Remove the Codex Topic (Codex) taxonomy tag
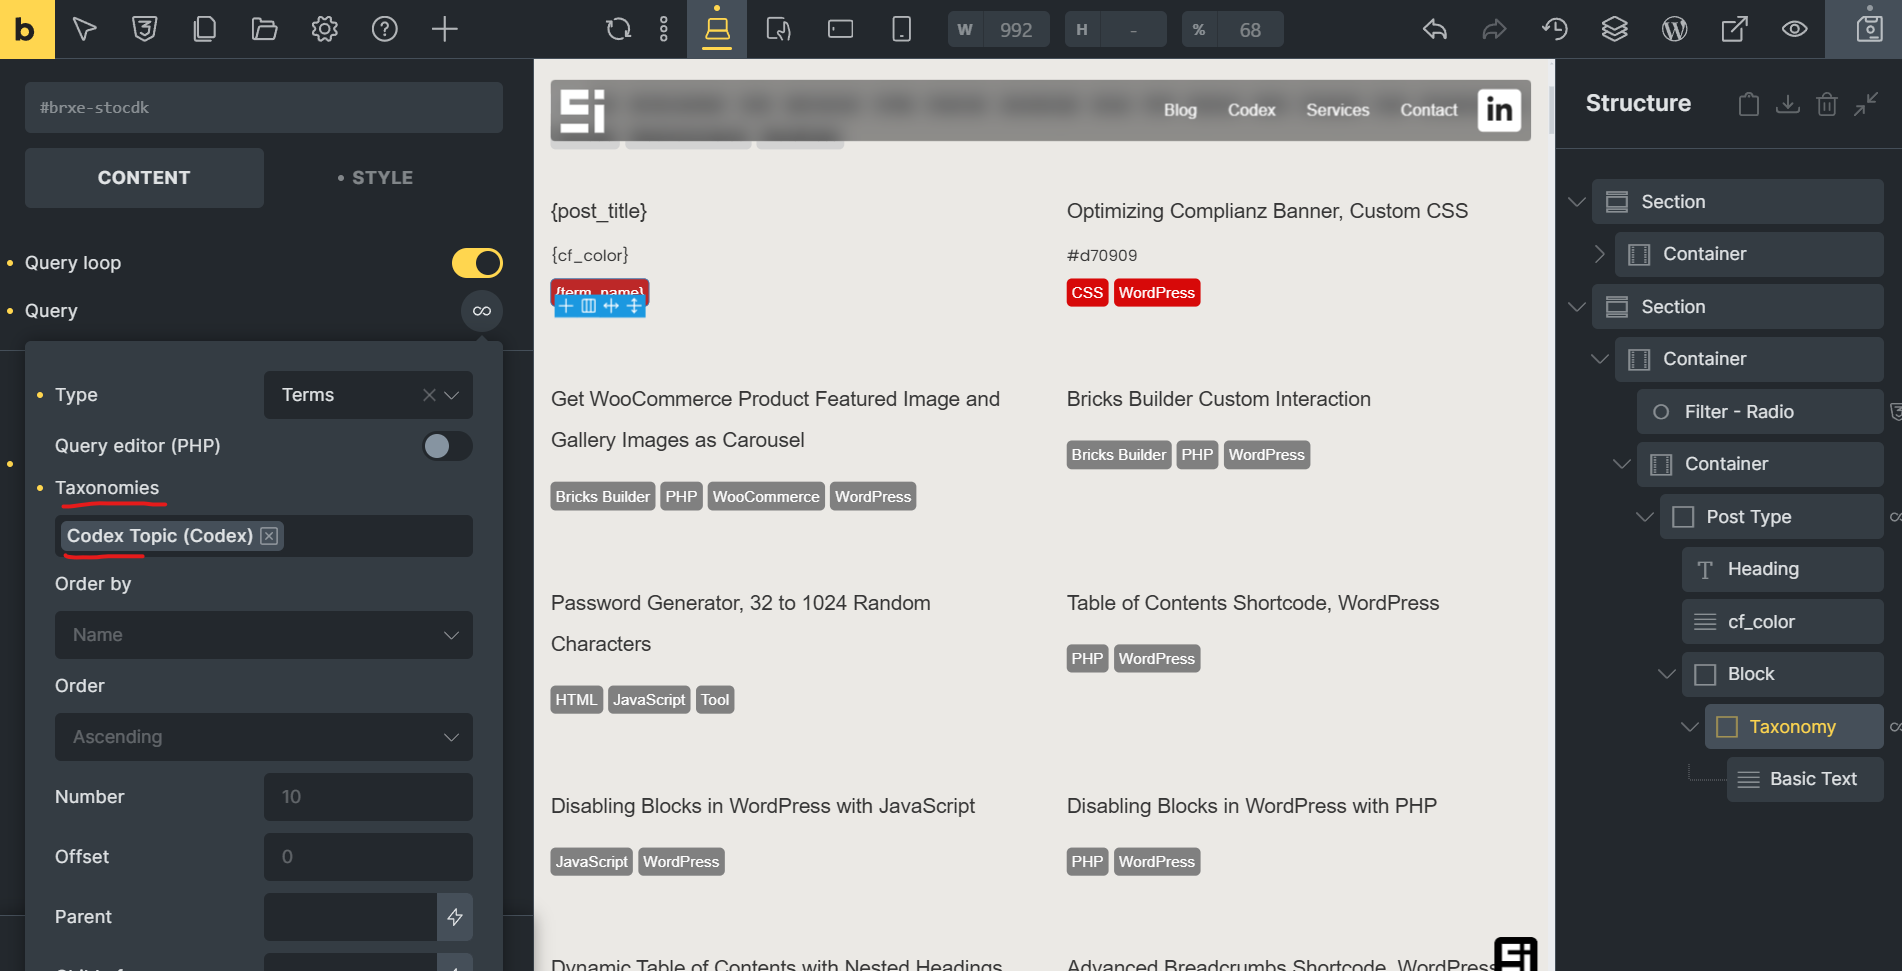This screenshot has height=971, width=1902. pyautogui.click(x=268, y=536)
